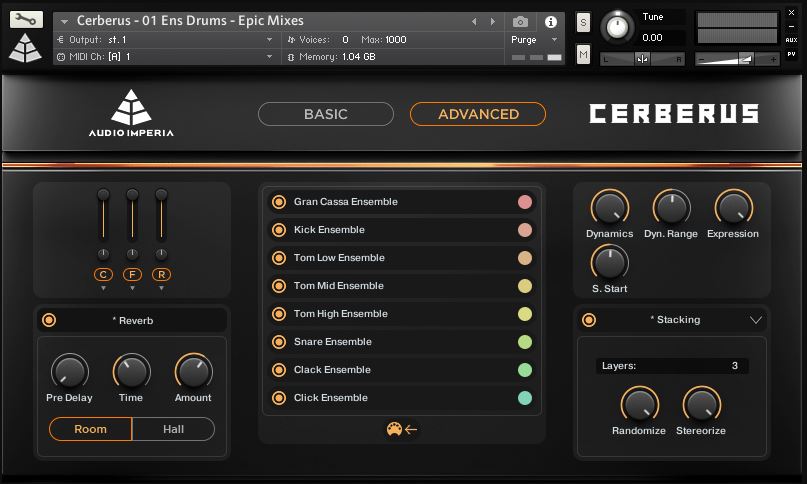The height and width of the screenshot is (484, 807).
Task: Click the Layers value field
Action: [672, 366]
